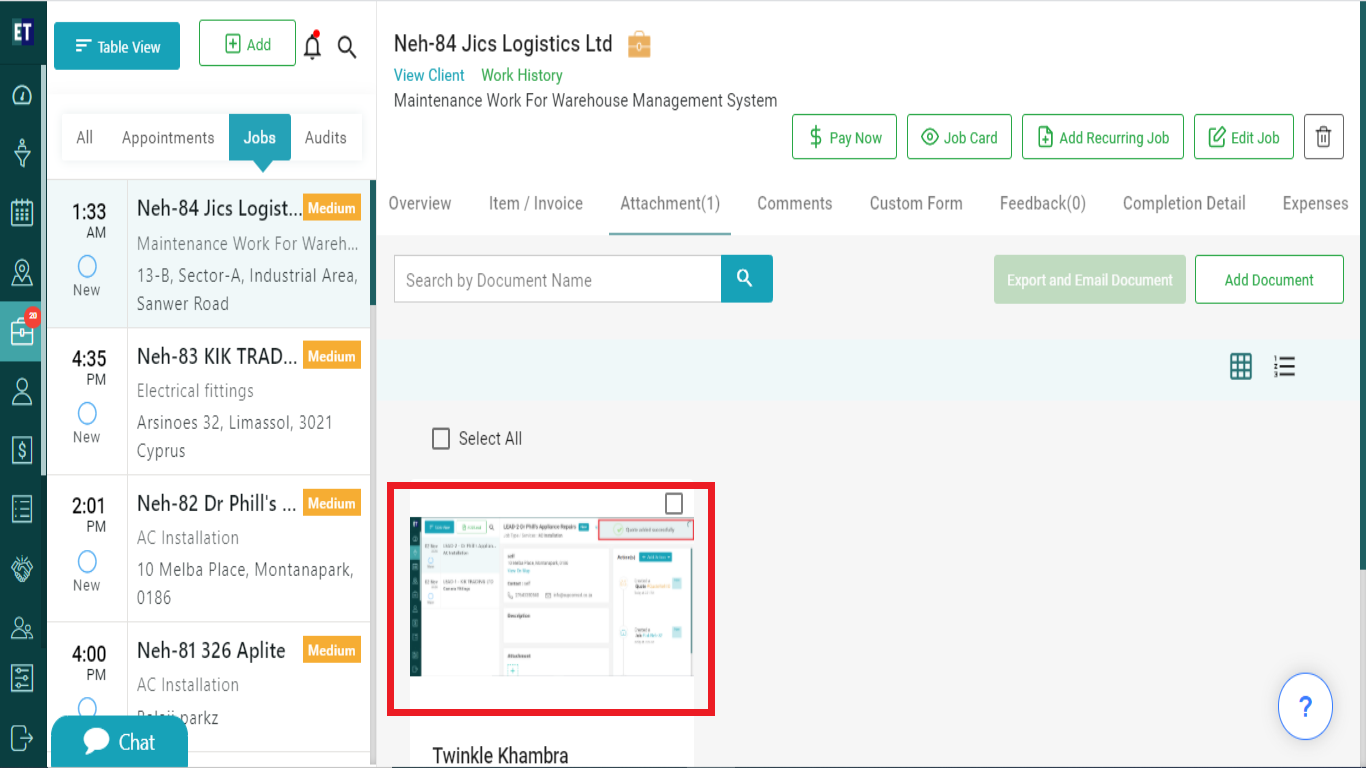Viewport: 1366px width, 768px height.
Task: Click the Twinkle Khambra uploader name
Action: tap(500, 755)
